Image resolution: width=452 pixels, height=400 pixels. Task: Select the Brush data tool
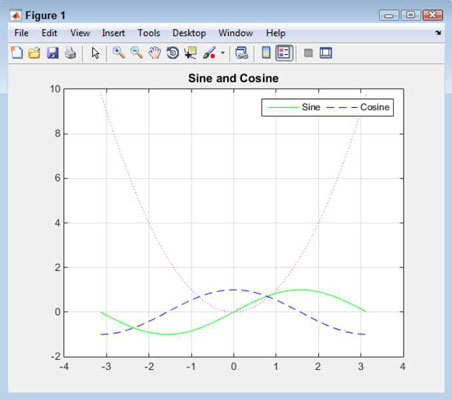pyautogui.click(x=209, y=53)
